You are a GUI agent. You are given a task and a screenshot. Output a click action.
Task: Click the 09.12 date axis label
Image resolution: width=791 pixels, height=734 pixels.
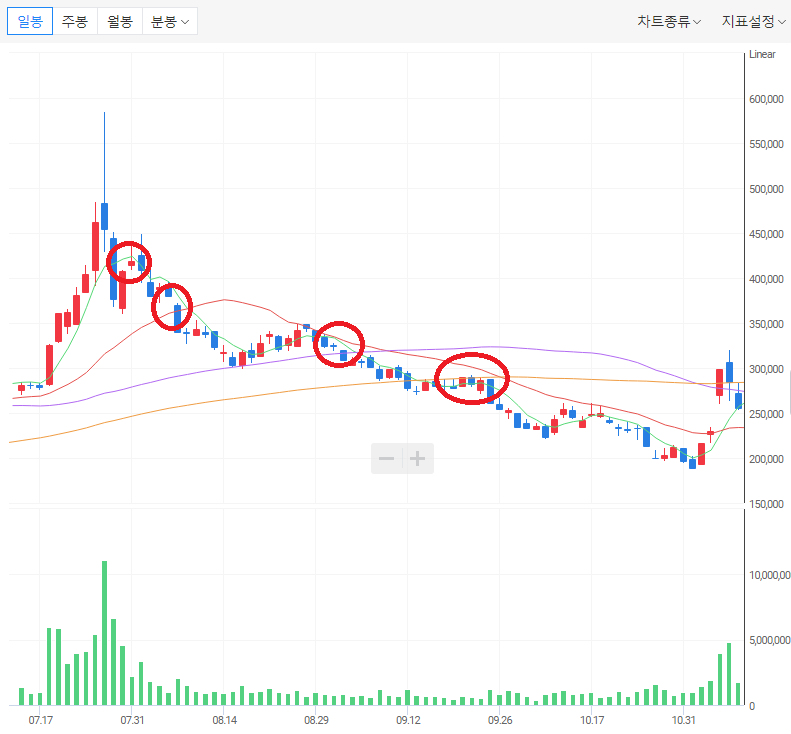[x=408, y=720]
